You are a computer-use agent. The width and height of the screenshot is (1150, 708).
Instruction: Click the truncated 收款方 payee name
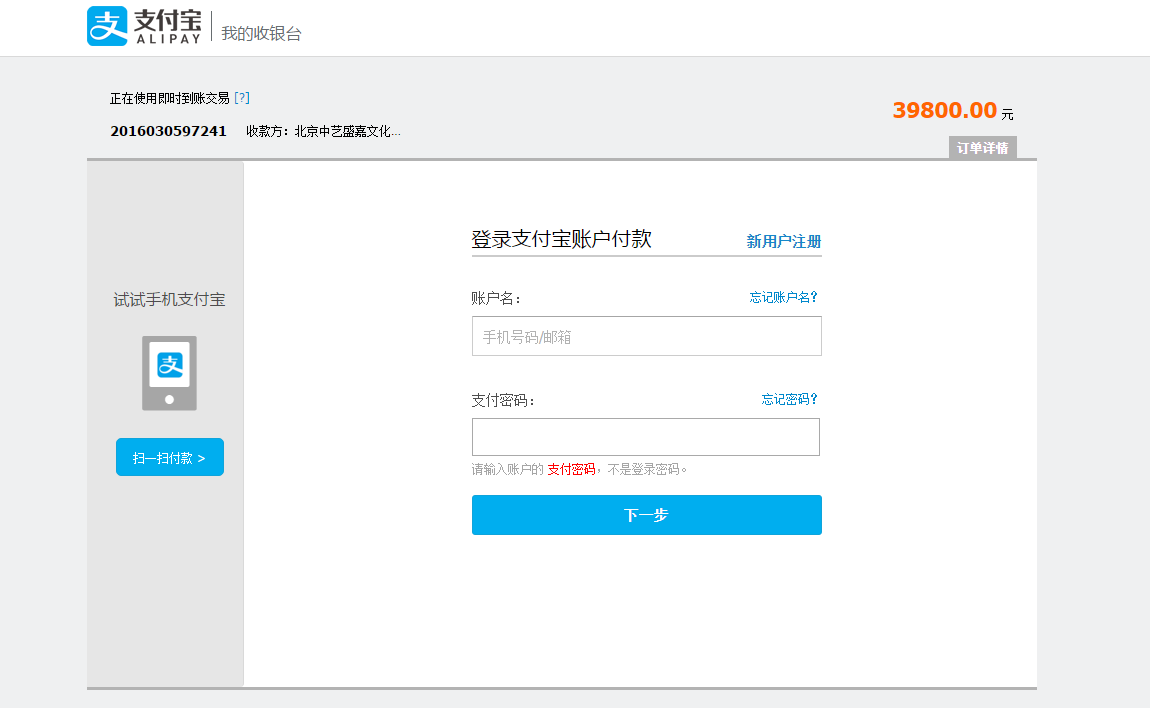click(347, 131)
